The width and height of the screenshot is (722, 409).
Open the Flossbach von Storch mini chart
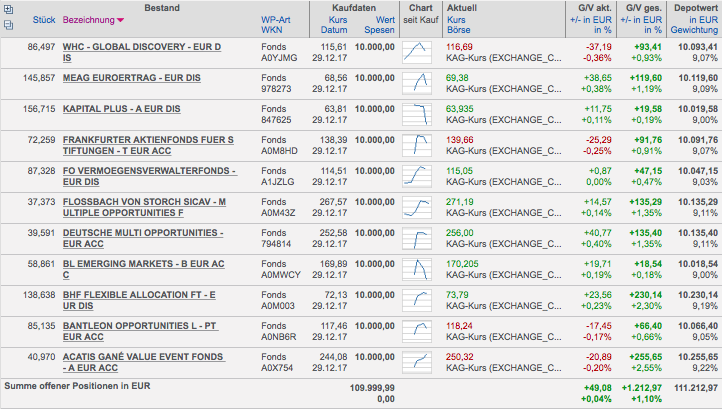pyautogui.click(x=417, y=207)
